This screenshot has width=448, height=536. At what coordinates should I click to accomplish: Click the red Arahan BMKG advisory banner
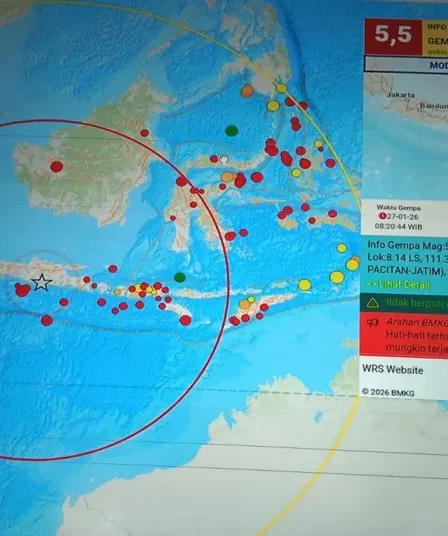404,335
